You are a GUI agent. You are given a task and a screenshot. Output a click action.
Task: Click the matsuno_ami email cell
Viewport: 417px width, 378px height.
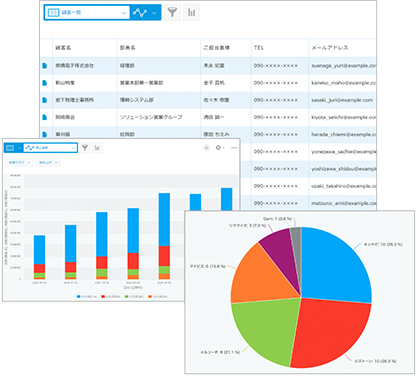coord(344,203)
